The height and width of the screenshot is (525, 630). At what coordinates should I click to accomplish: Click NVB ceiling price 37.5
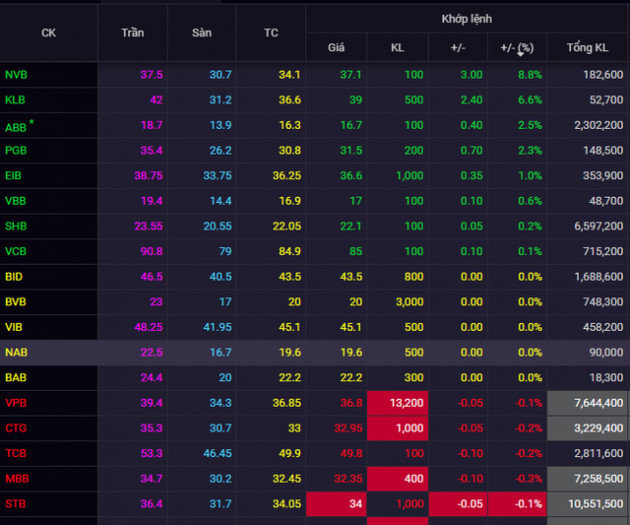151,75
